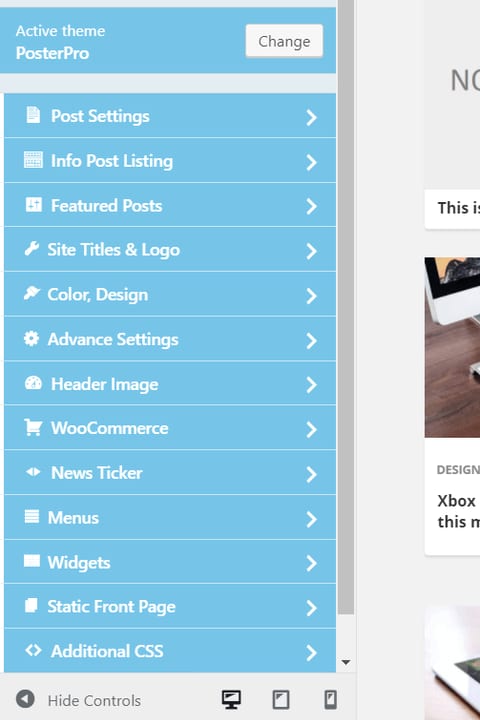Switch to mobile preview mode

click(330, 700)
